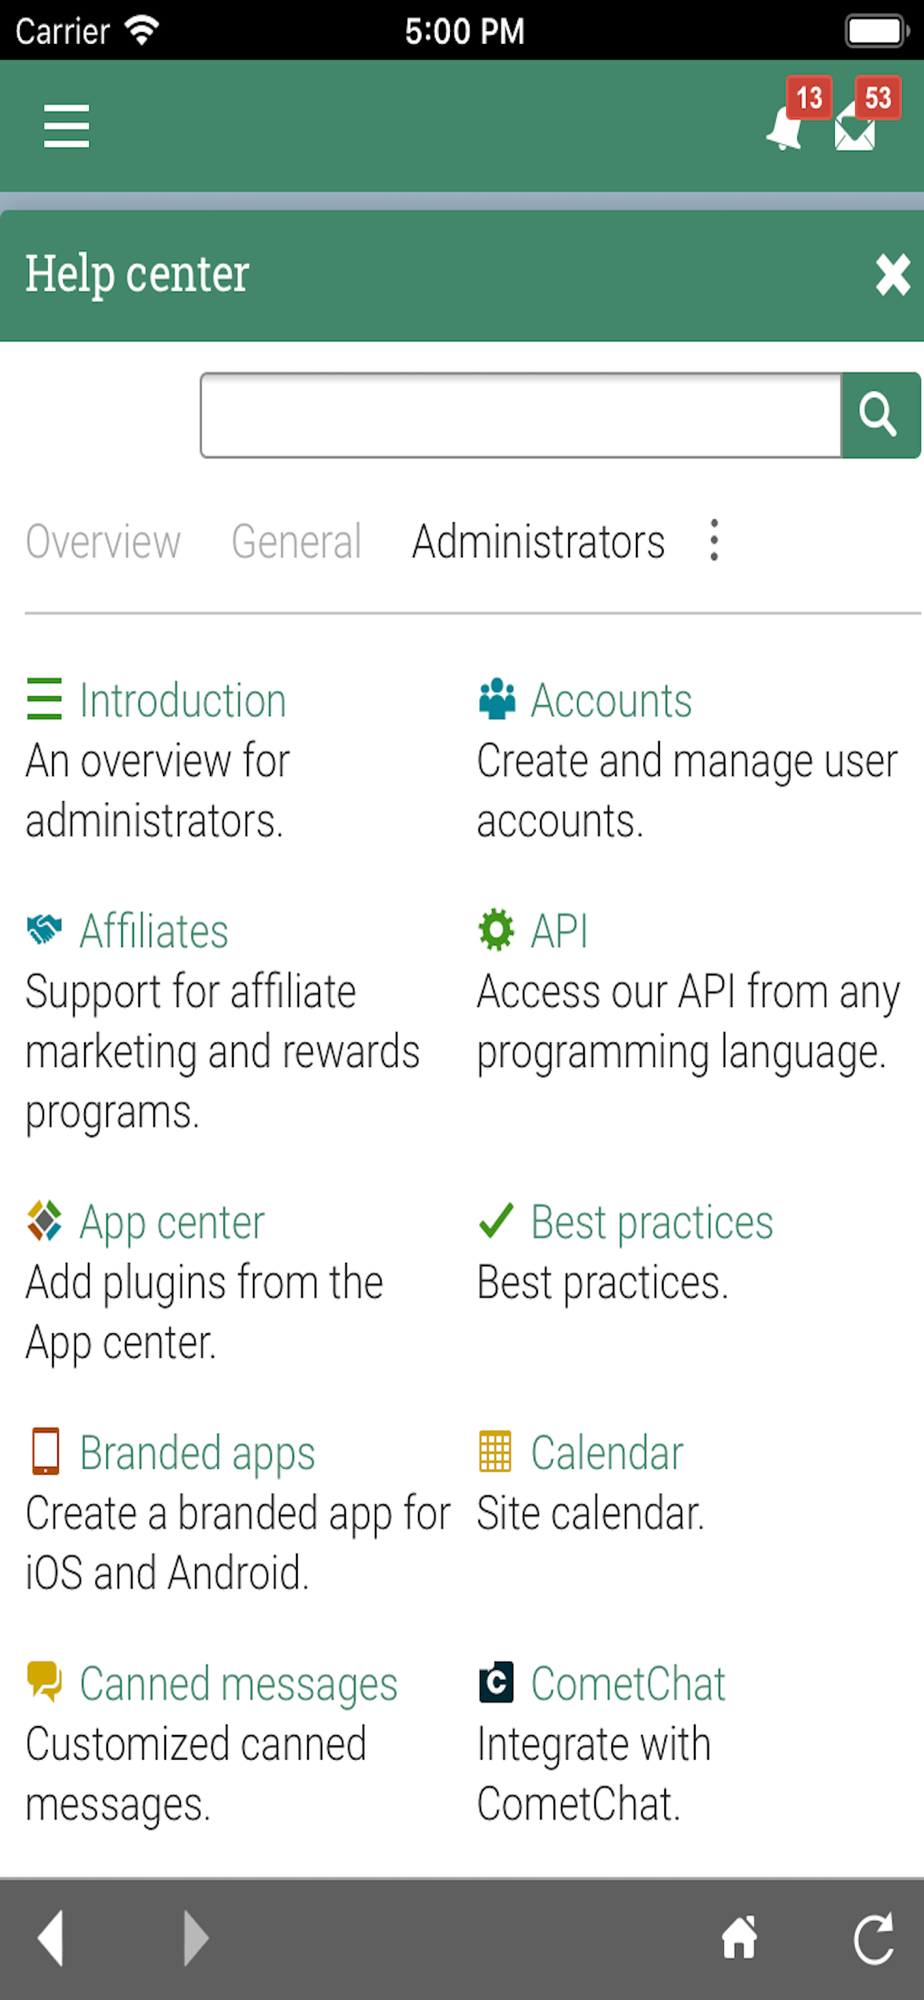
Task: Open the Introduction help topic
Action: coord(183,700)
